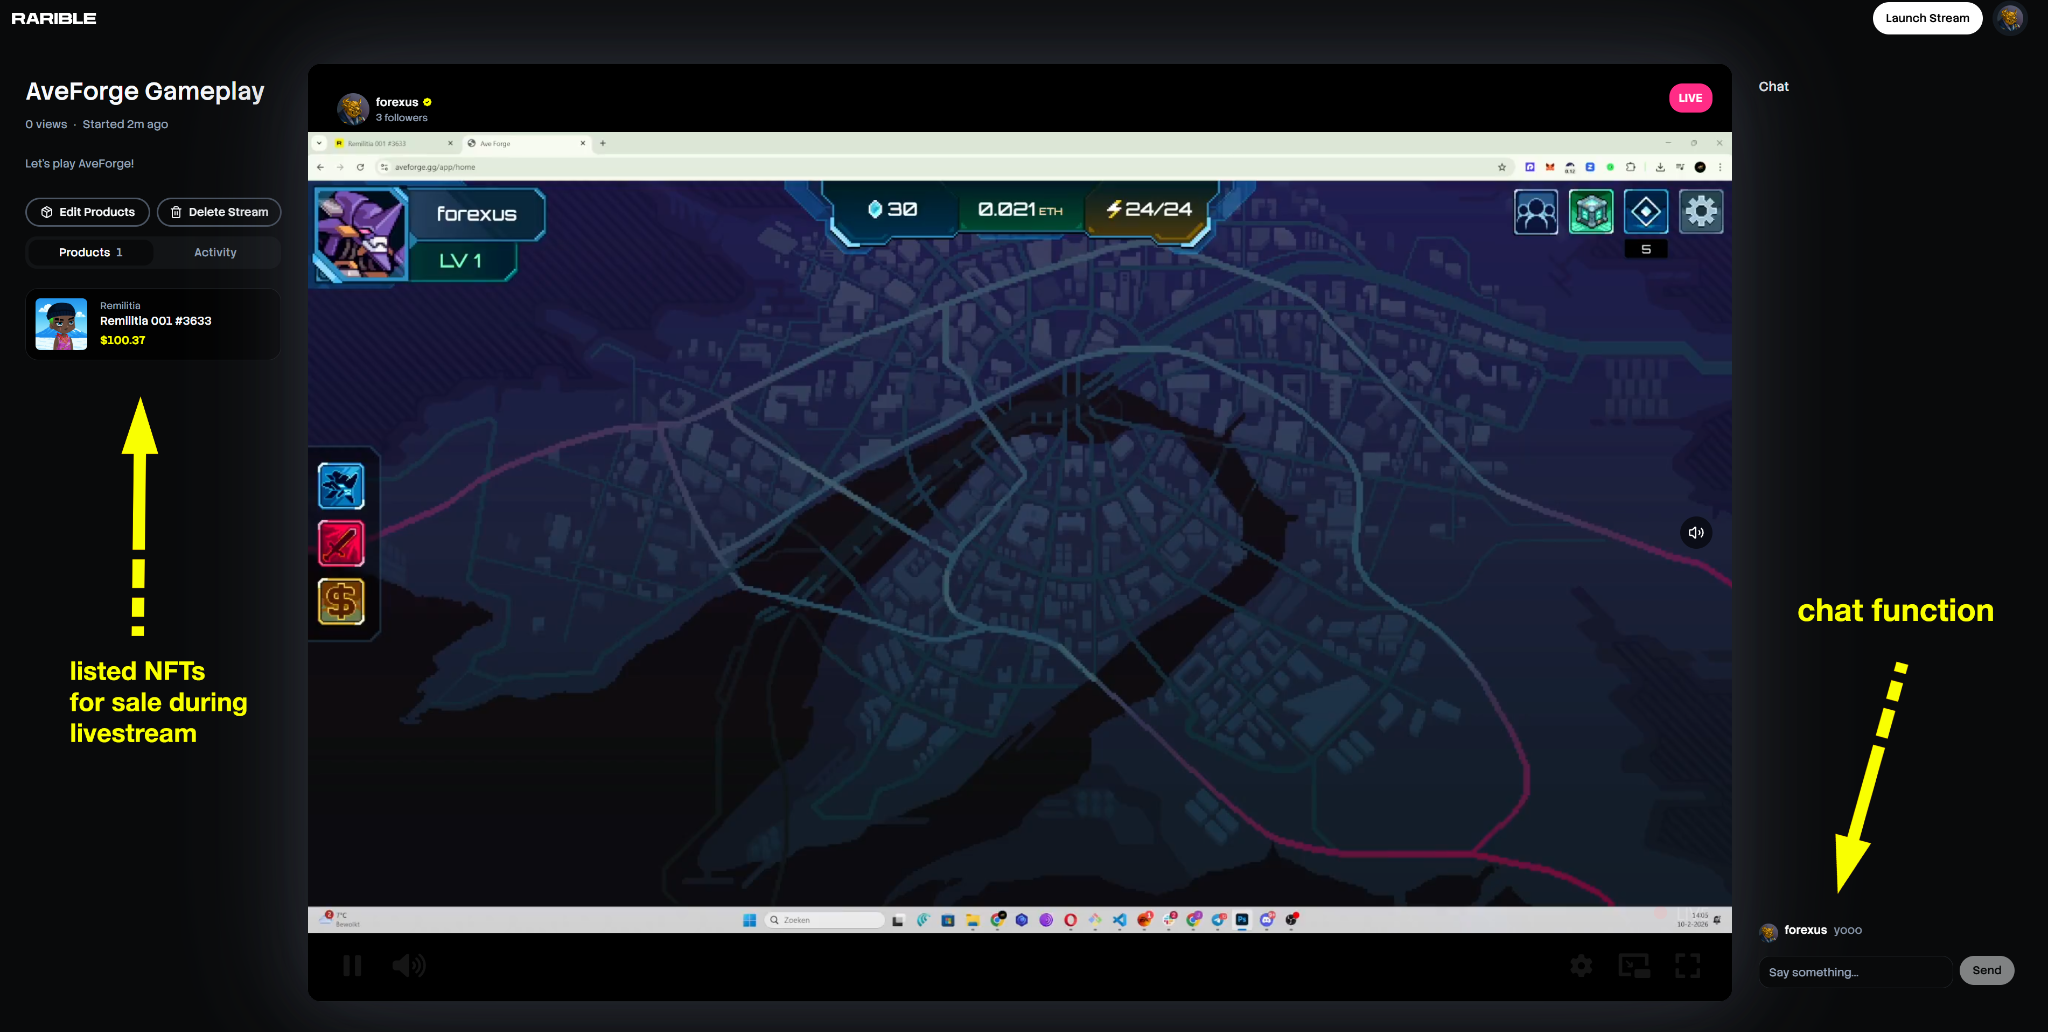Open video player settings gear

point(1581,965)
